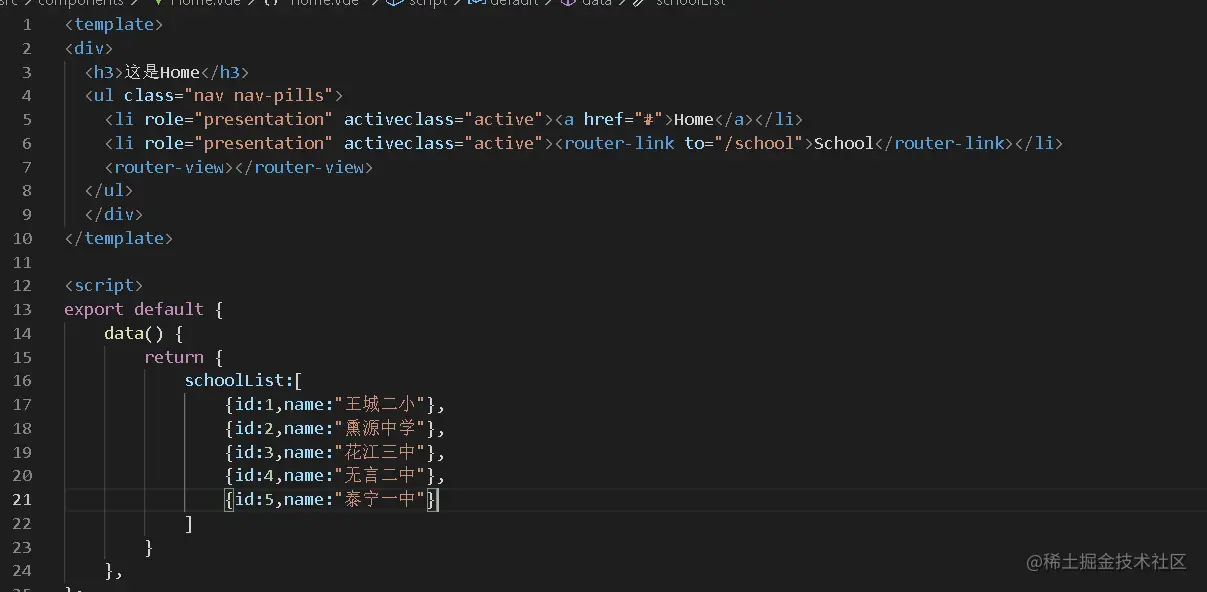Click the to="/school" route value
The image size is (1207, 592).
(x=744, y=143)
